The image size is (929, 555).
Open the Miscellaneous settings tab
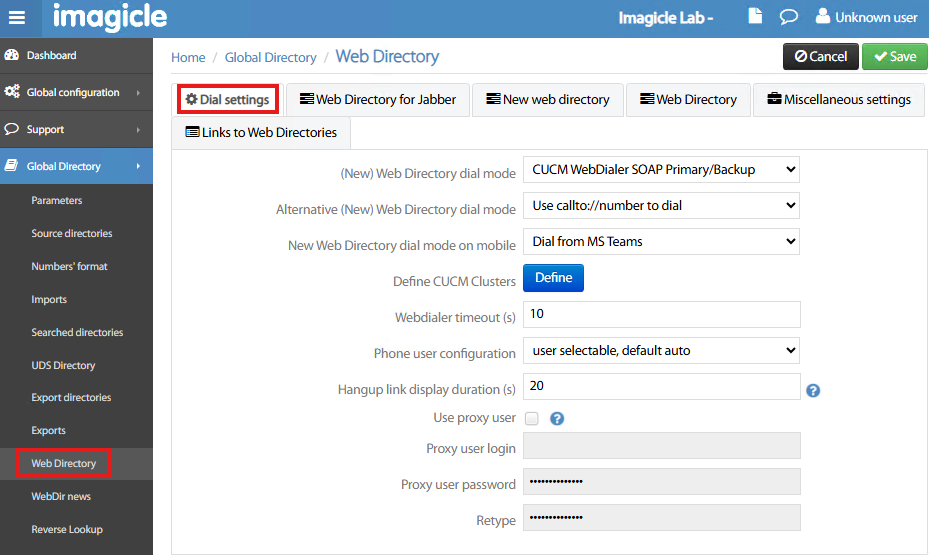[x=838, y=99]
